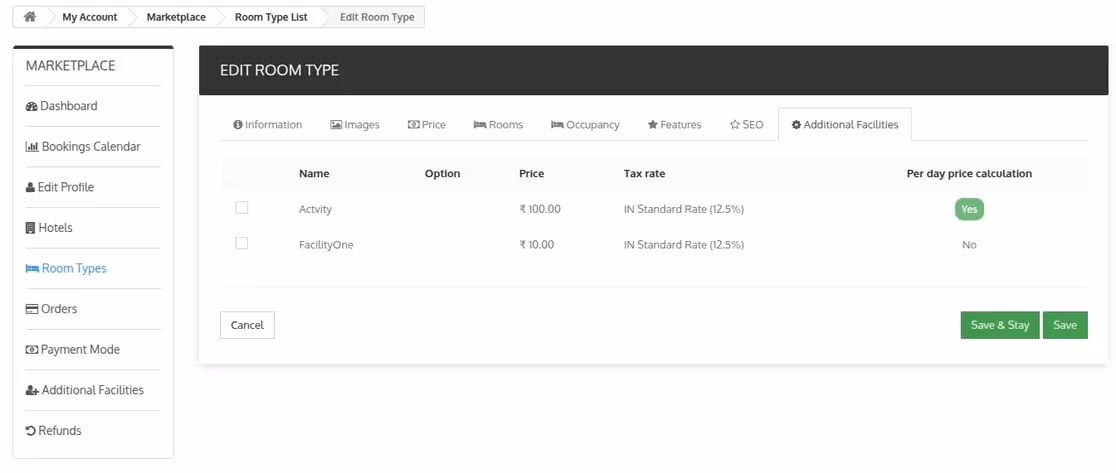The width and height of the screenshot is (1116, 473).
Task: Click the Tax rate column header
Action: (x=644, y=174)
